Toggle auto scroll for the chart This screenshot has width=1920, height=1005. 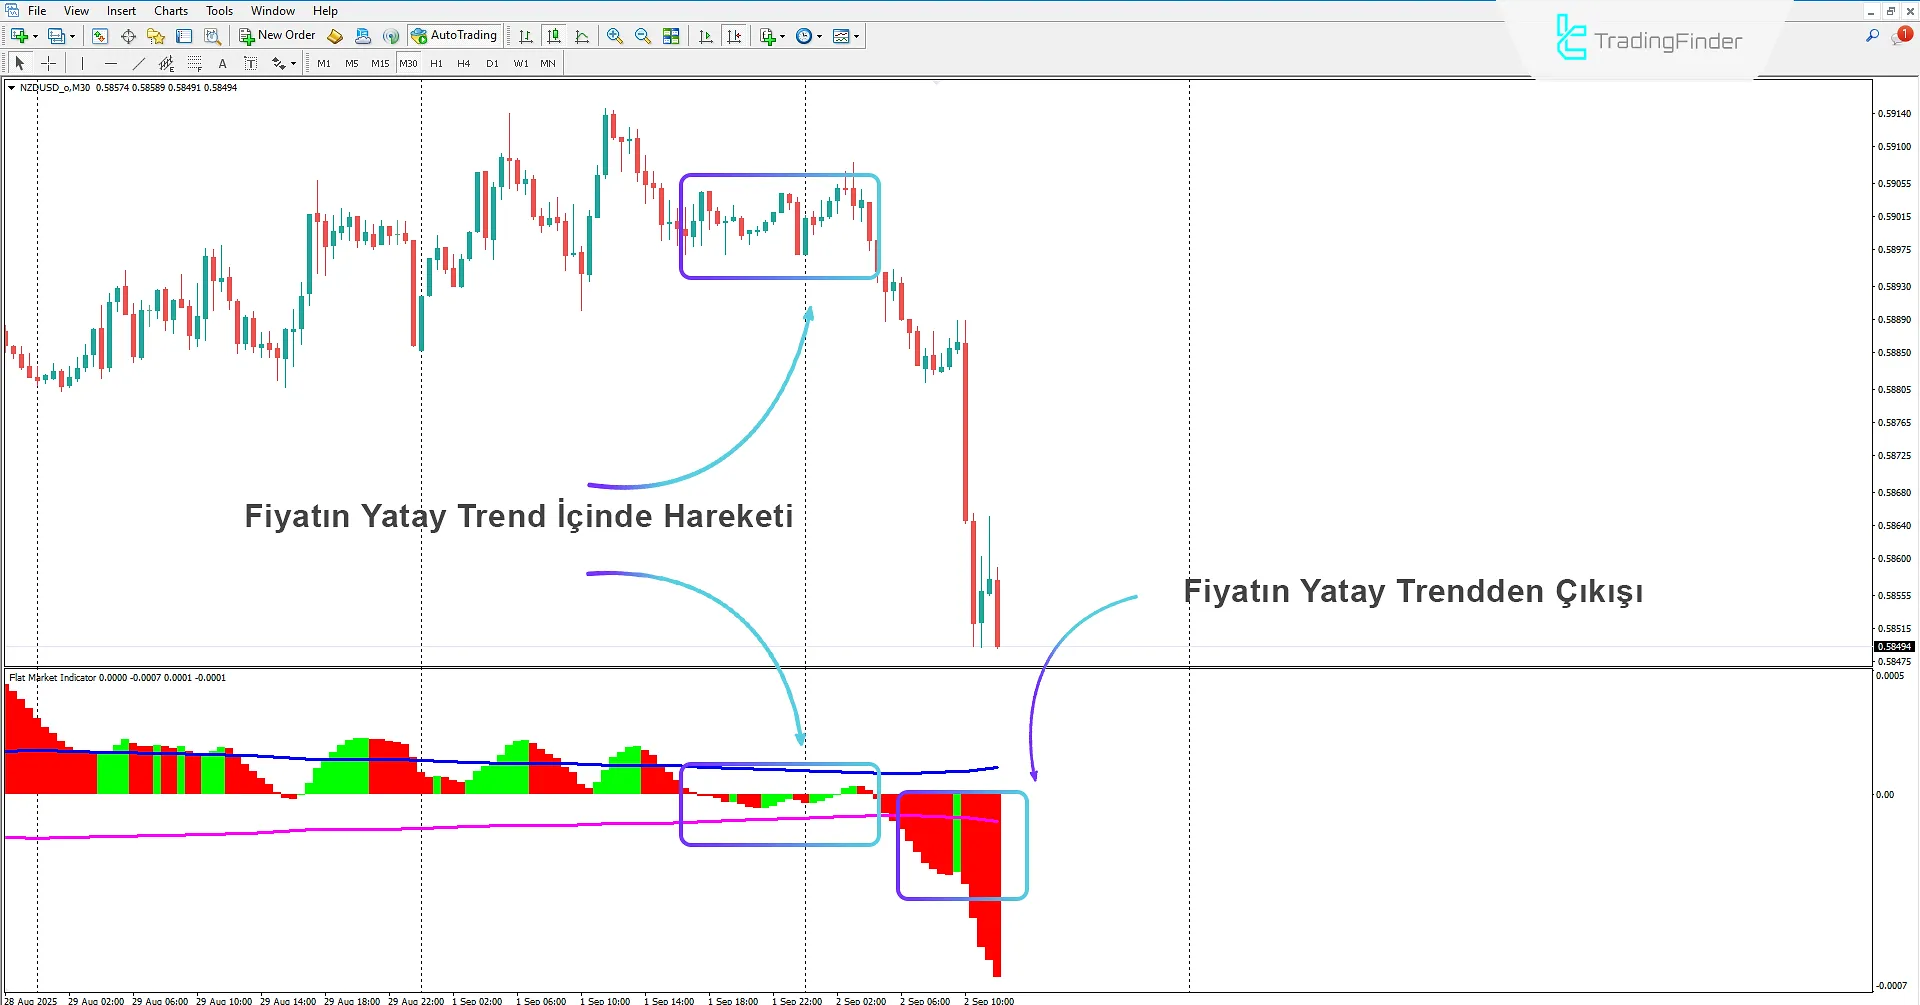click(x=705, y=36)
